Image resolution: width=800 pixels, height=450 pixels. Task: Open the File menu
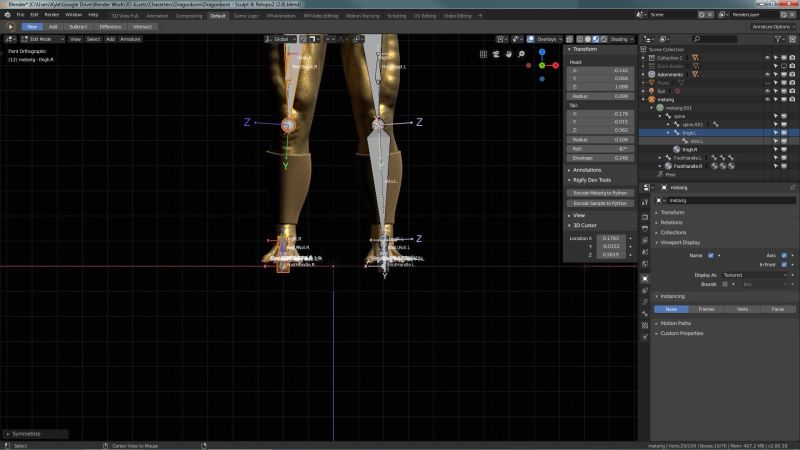coord(20,15)
